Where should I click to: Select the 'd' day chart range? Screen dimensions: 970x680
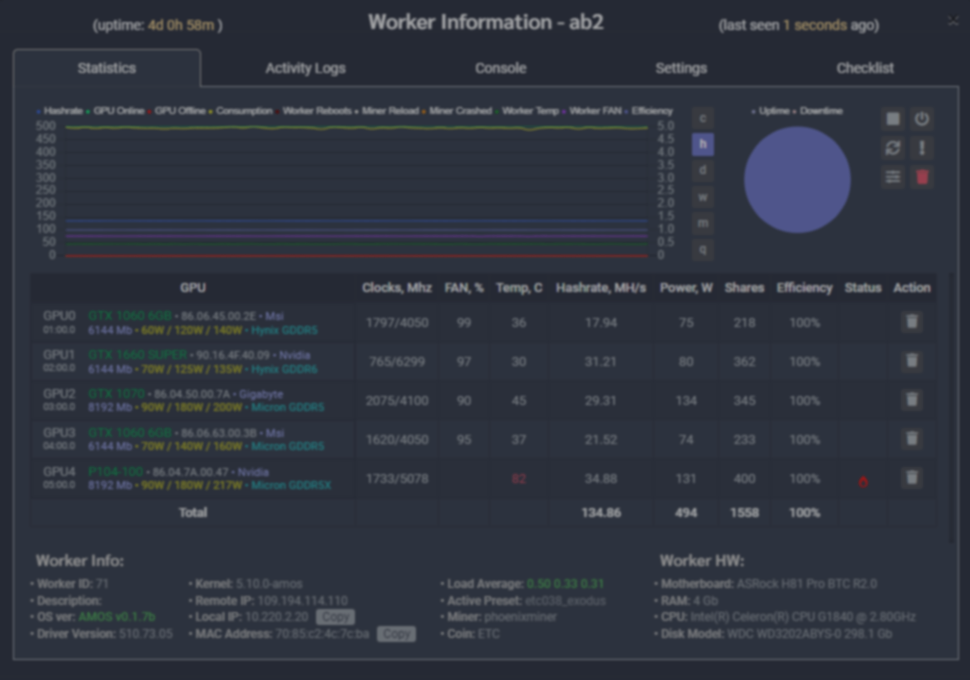click(703, 171)
